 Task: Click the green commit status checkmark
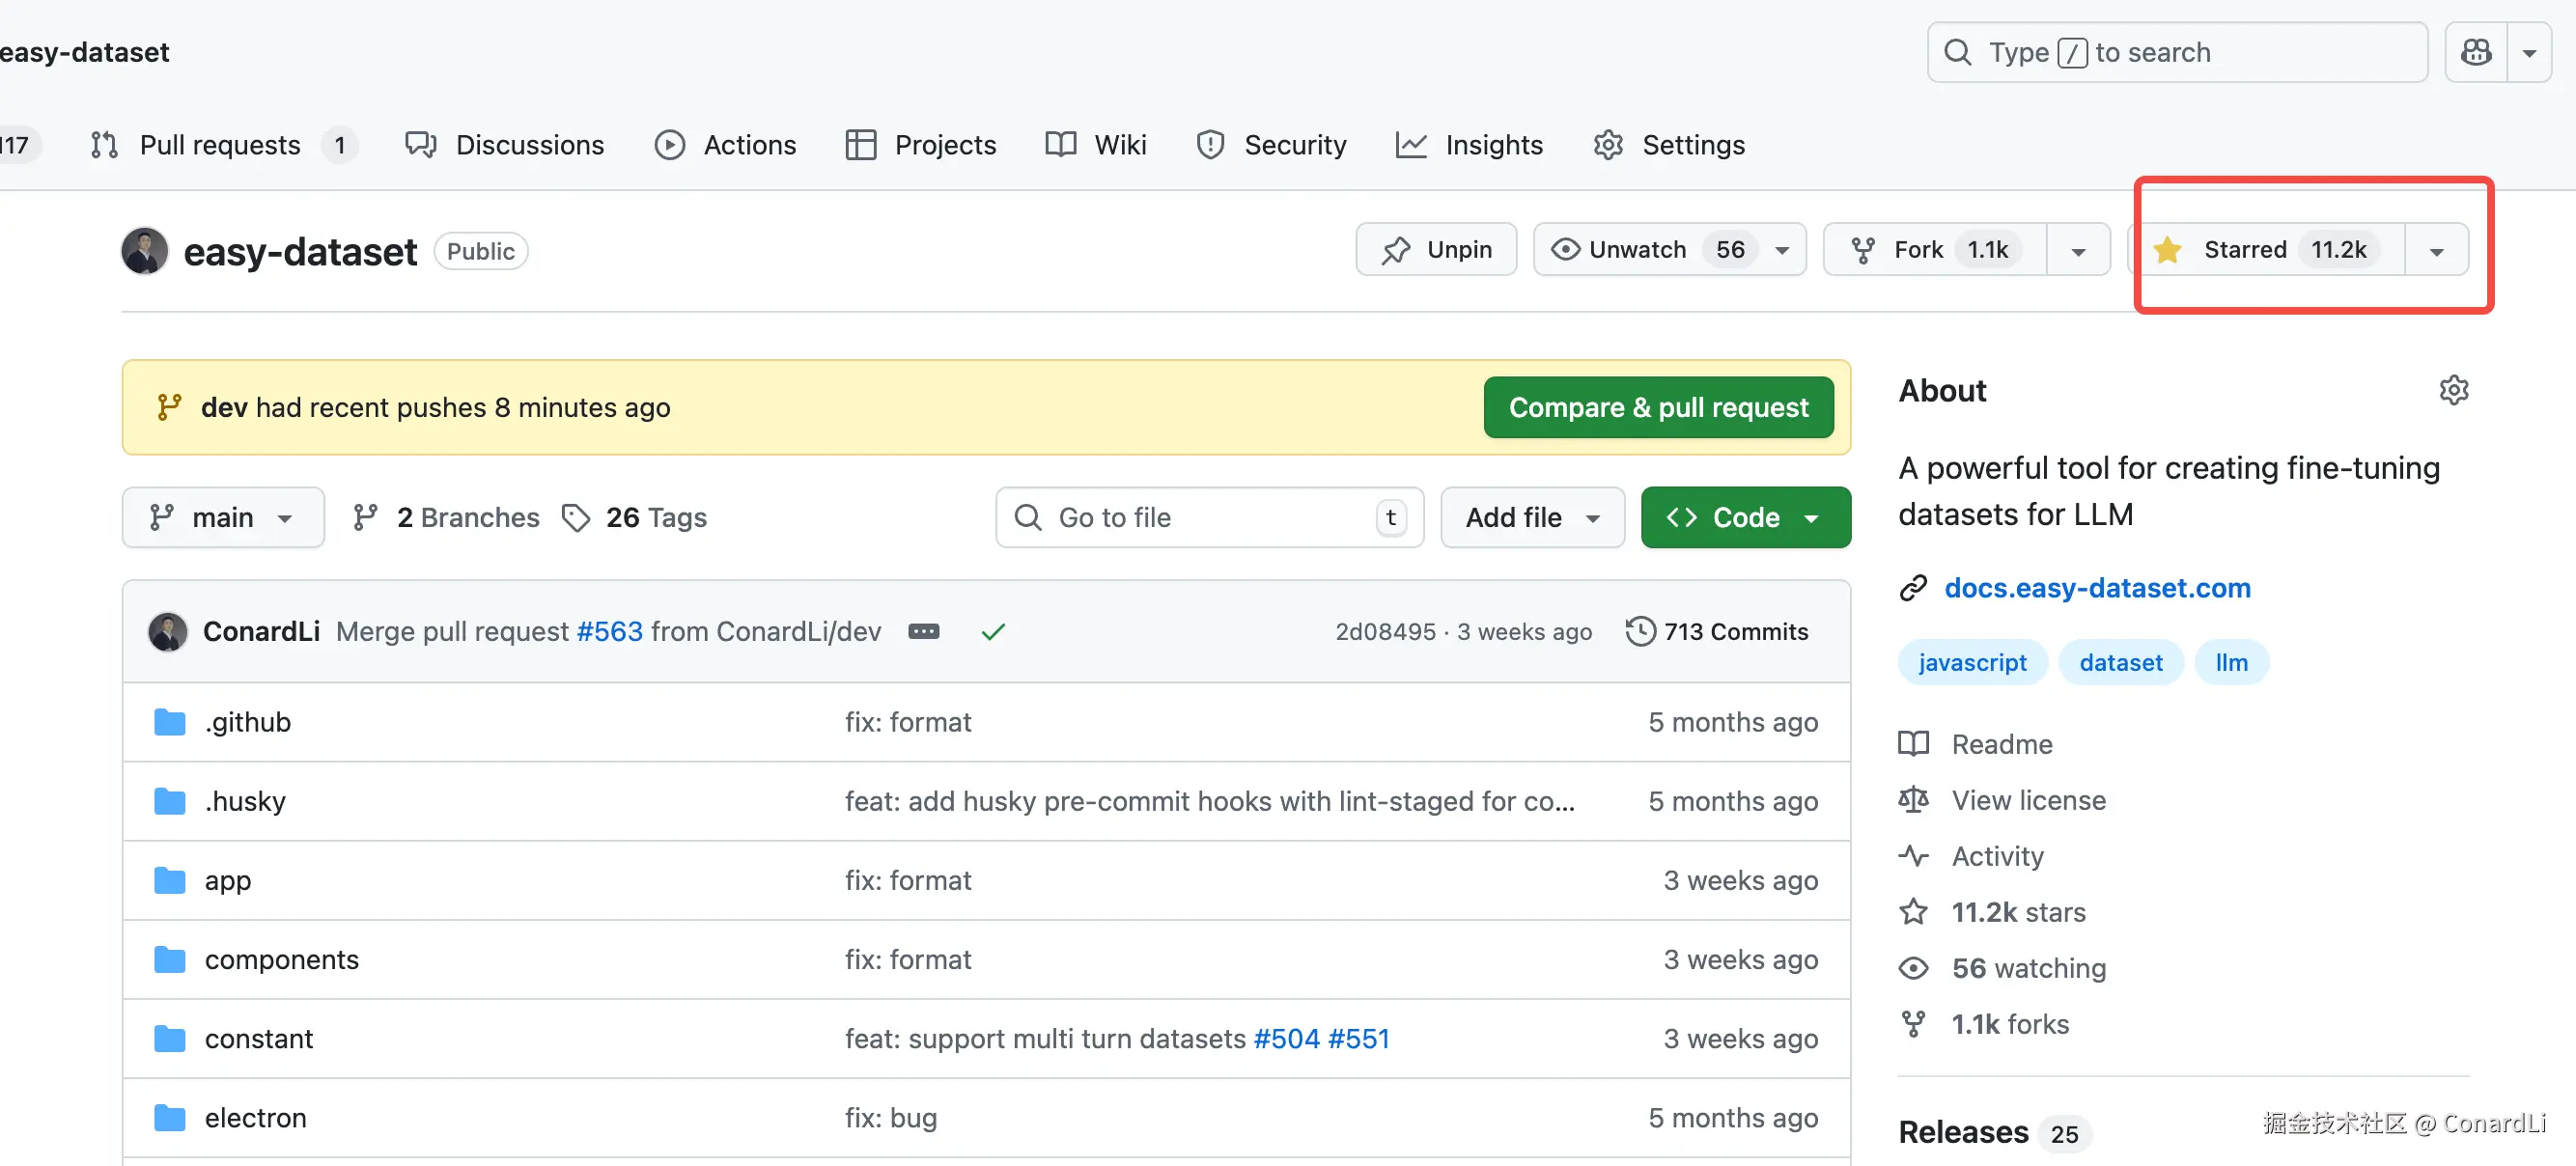coord(992,632)
